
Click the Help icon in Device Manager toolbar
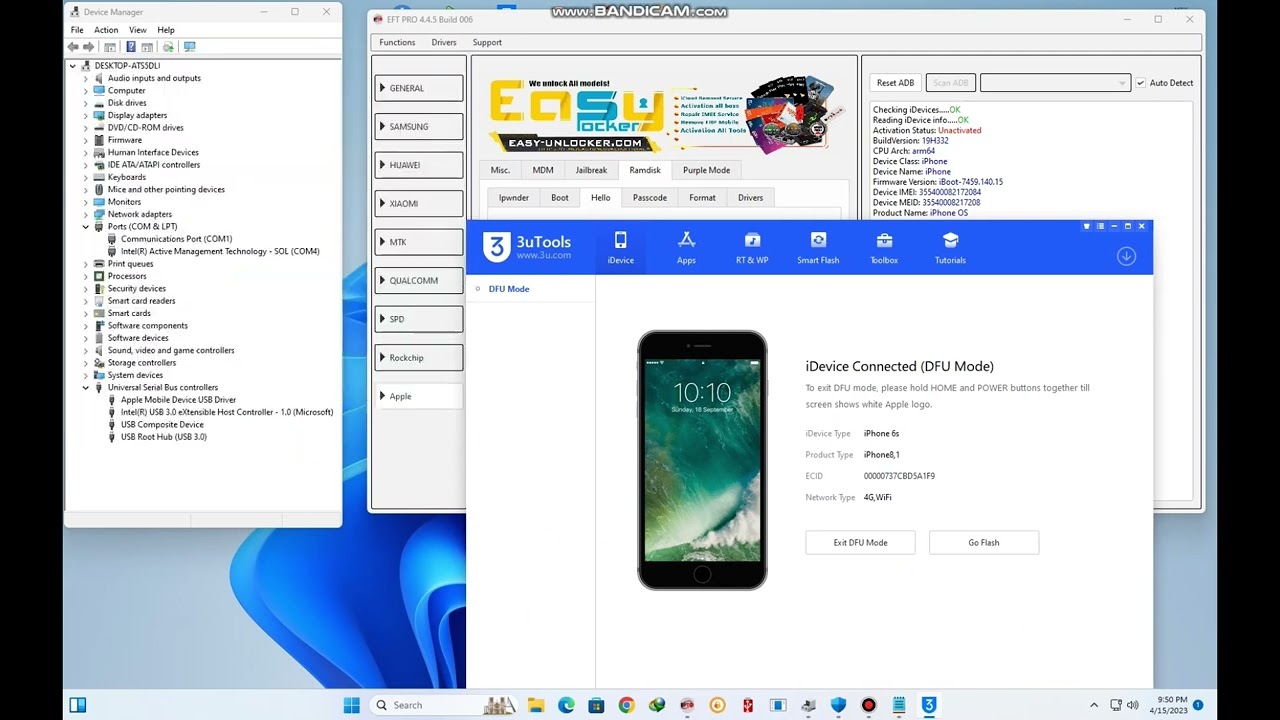coord(130,47)
